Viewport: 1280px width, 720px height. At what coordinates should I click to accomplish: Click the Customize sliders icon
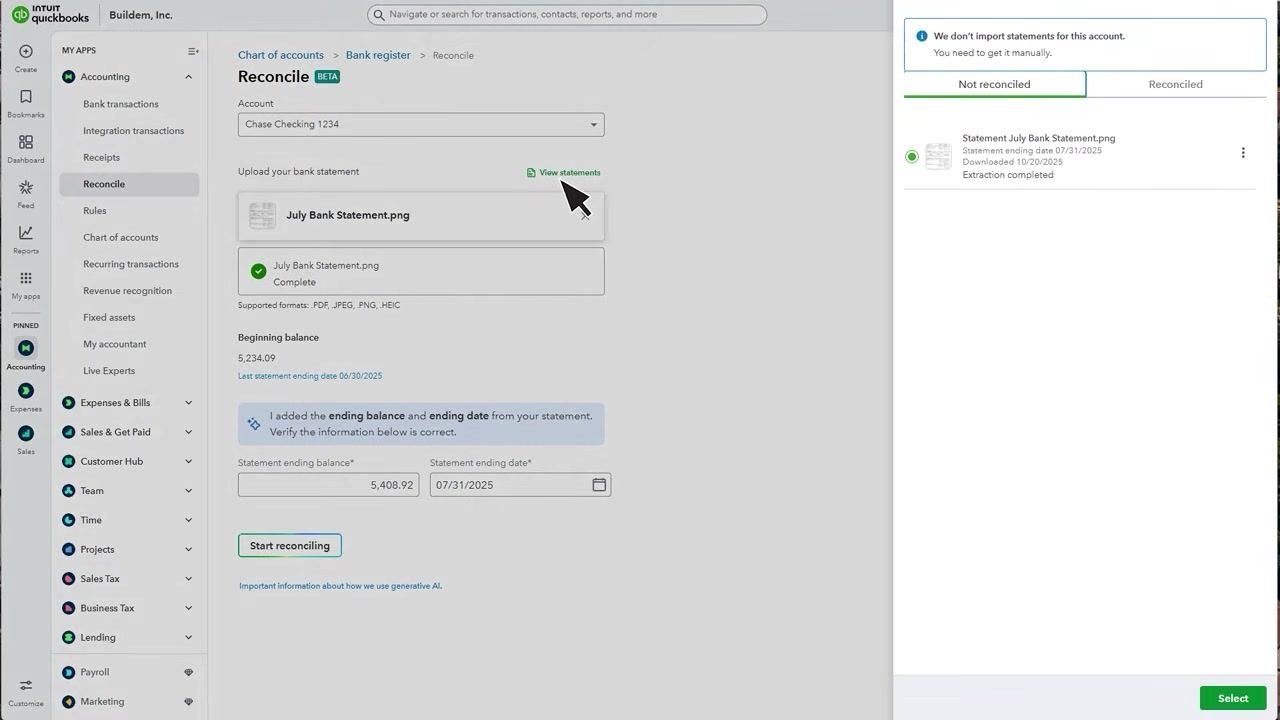(x=26, y=686)
